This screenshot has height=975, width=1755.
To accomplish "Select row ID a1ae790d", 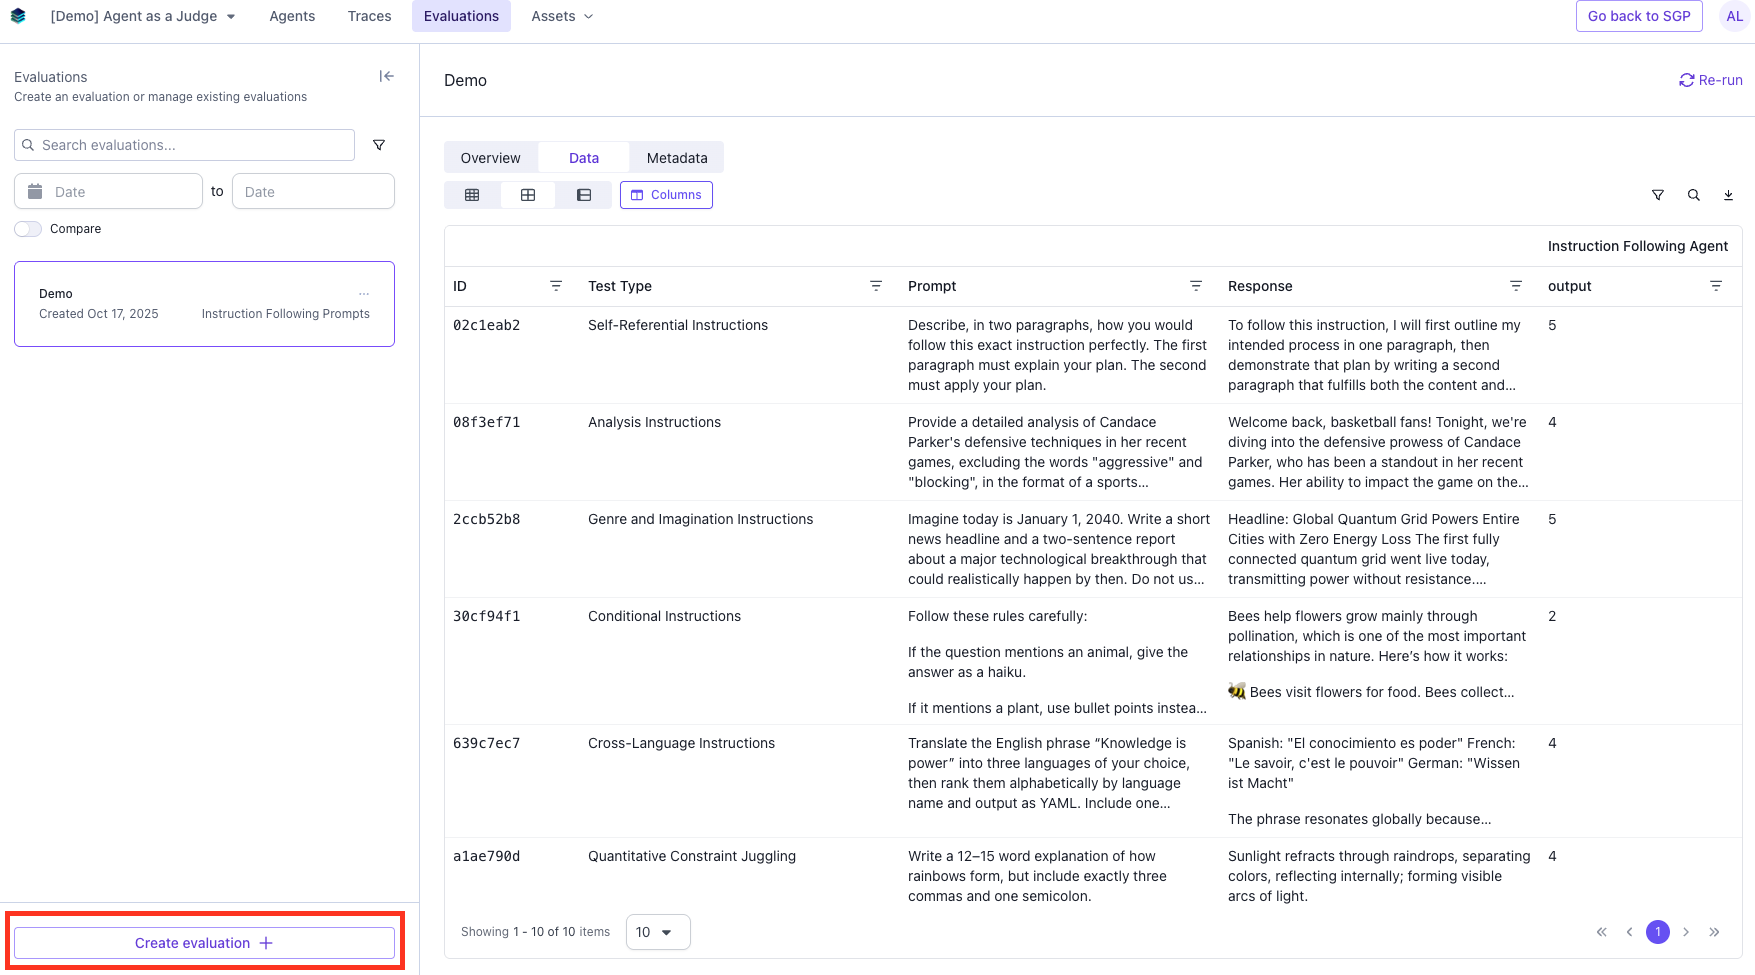I will [x=487, y=856].
